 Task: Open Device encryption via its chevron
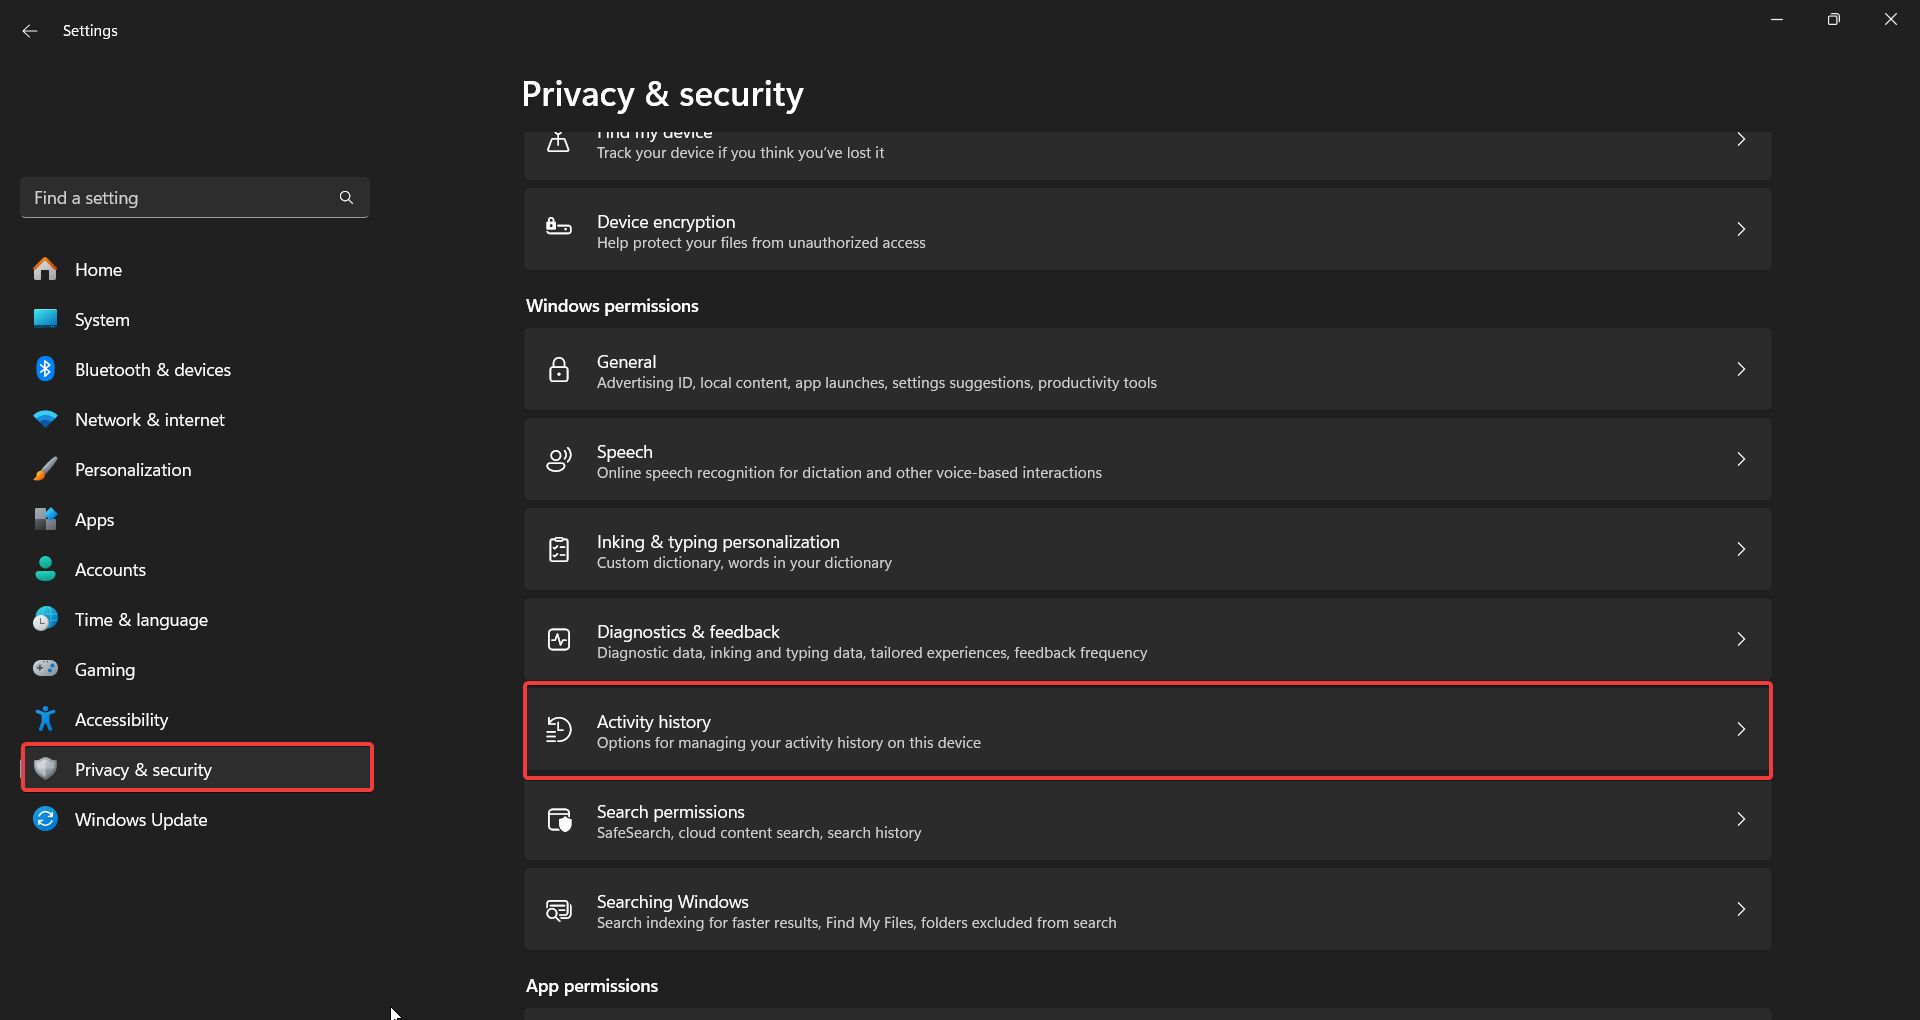[1741, 229]
